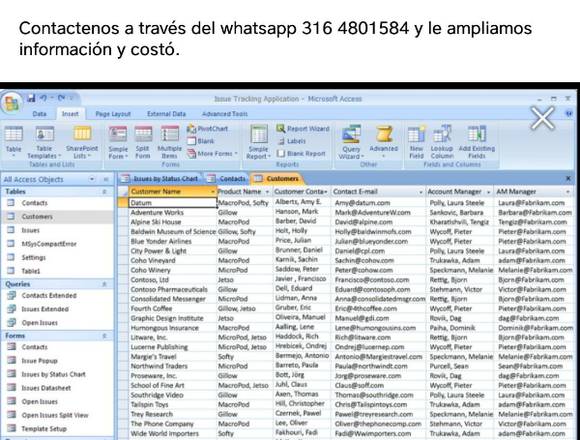Open Customer Name column filter dropdown
Image resolution: width=580 pixels, height=440 pixels.
point(212,192)
